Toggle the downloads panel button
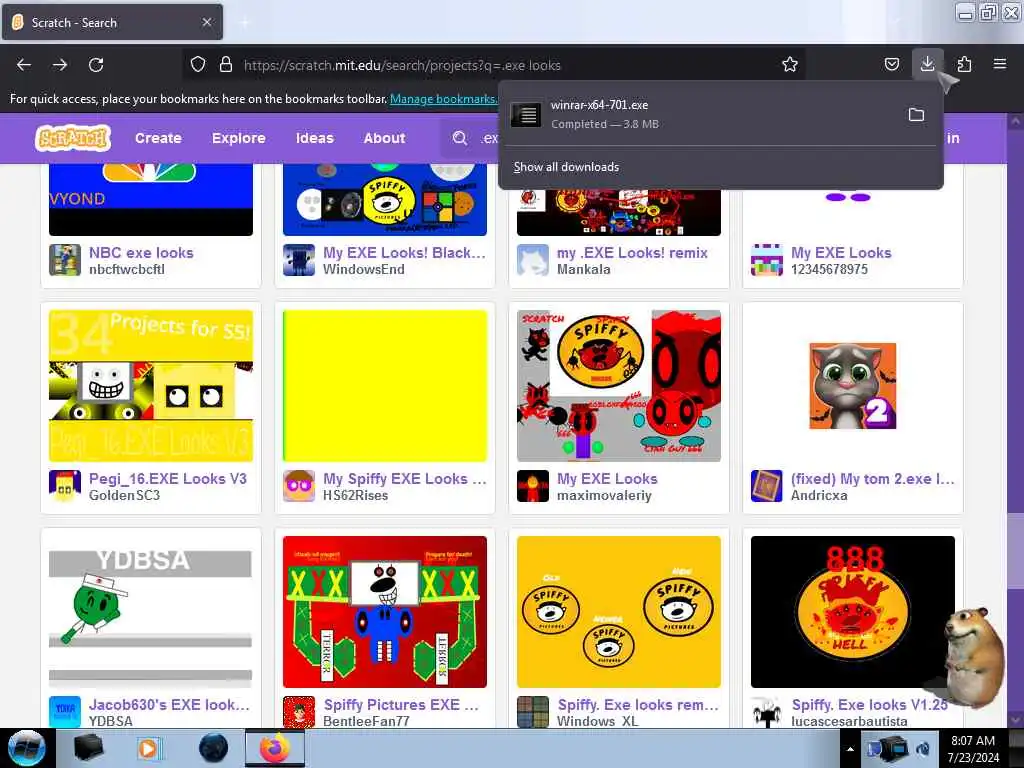The width and height of the screenshot is (1024, 768). pos(927,65)
